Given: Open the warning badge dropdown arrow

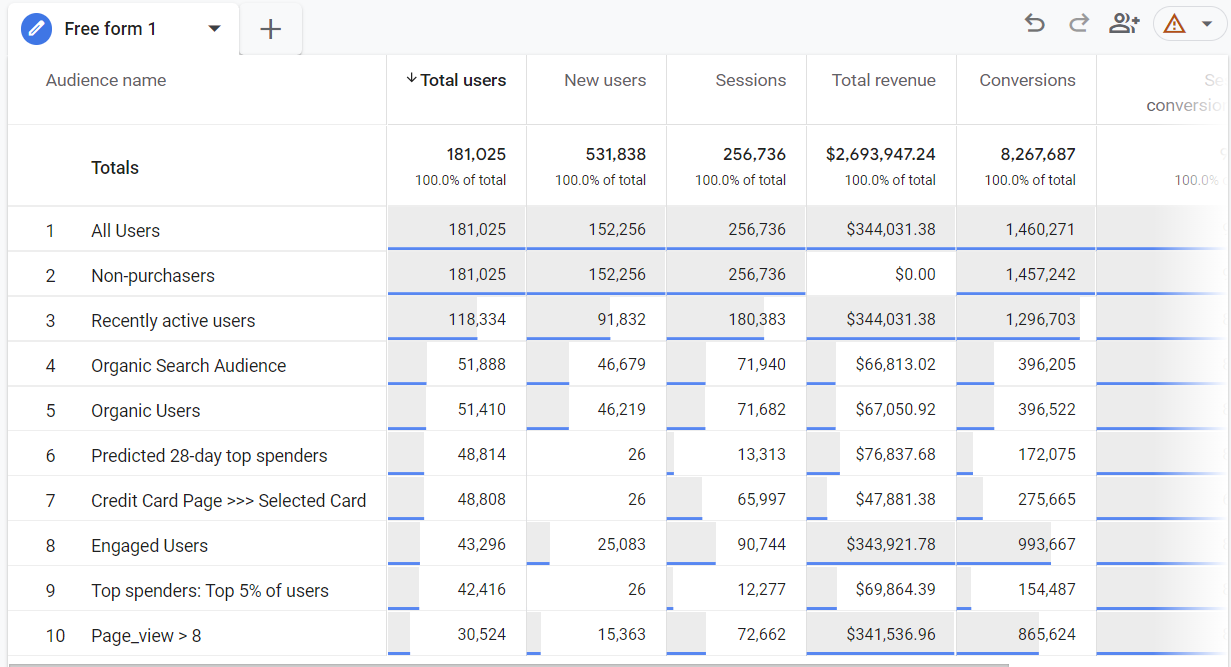Looking at the screenshot, I should [1206, 23].
